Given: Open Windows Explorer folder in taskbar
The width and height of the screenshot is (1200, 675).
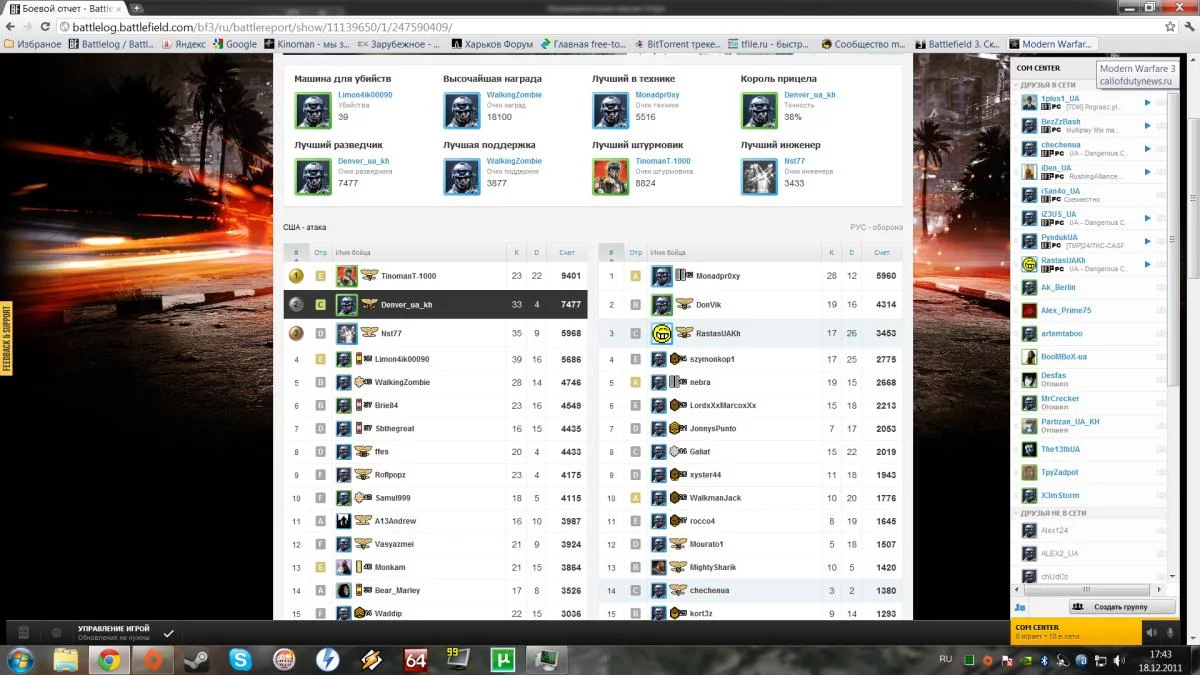Looking at the screenshot, I should 66,659.
